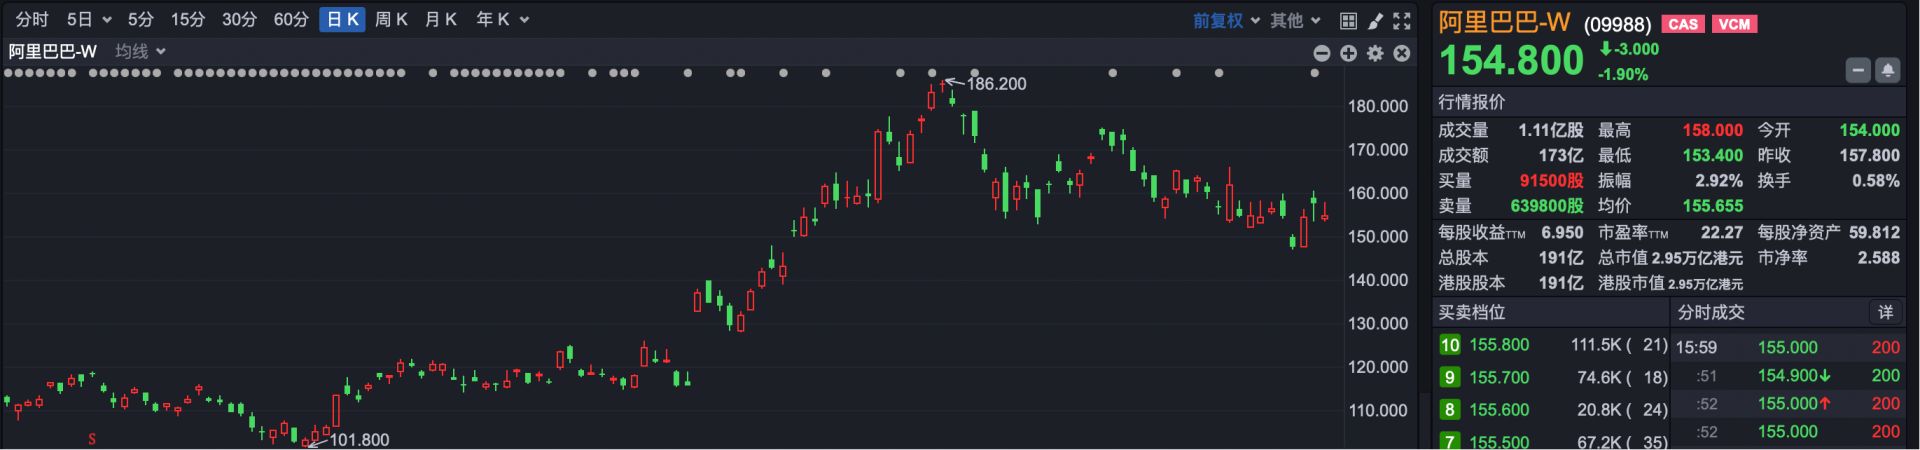Switch to 分时 intraday view

(x=32, y=20)
